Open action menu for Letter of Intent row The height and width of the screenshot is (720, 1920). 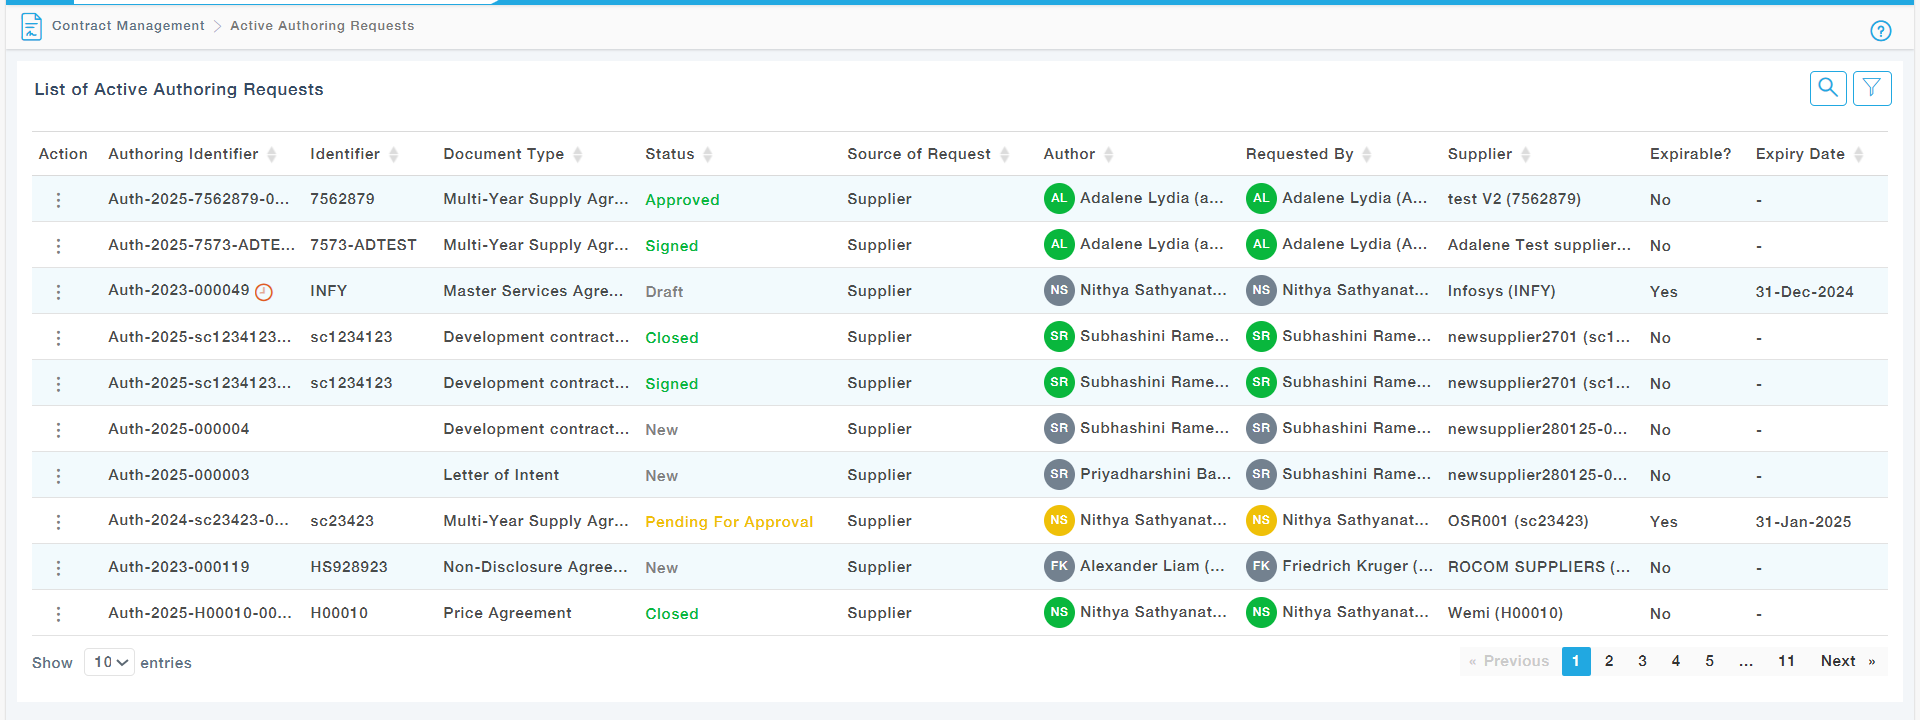tap(58, 476)
